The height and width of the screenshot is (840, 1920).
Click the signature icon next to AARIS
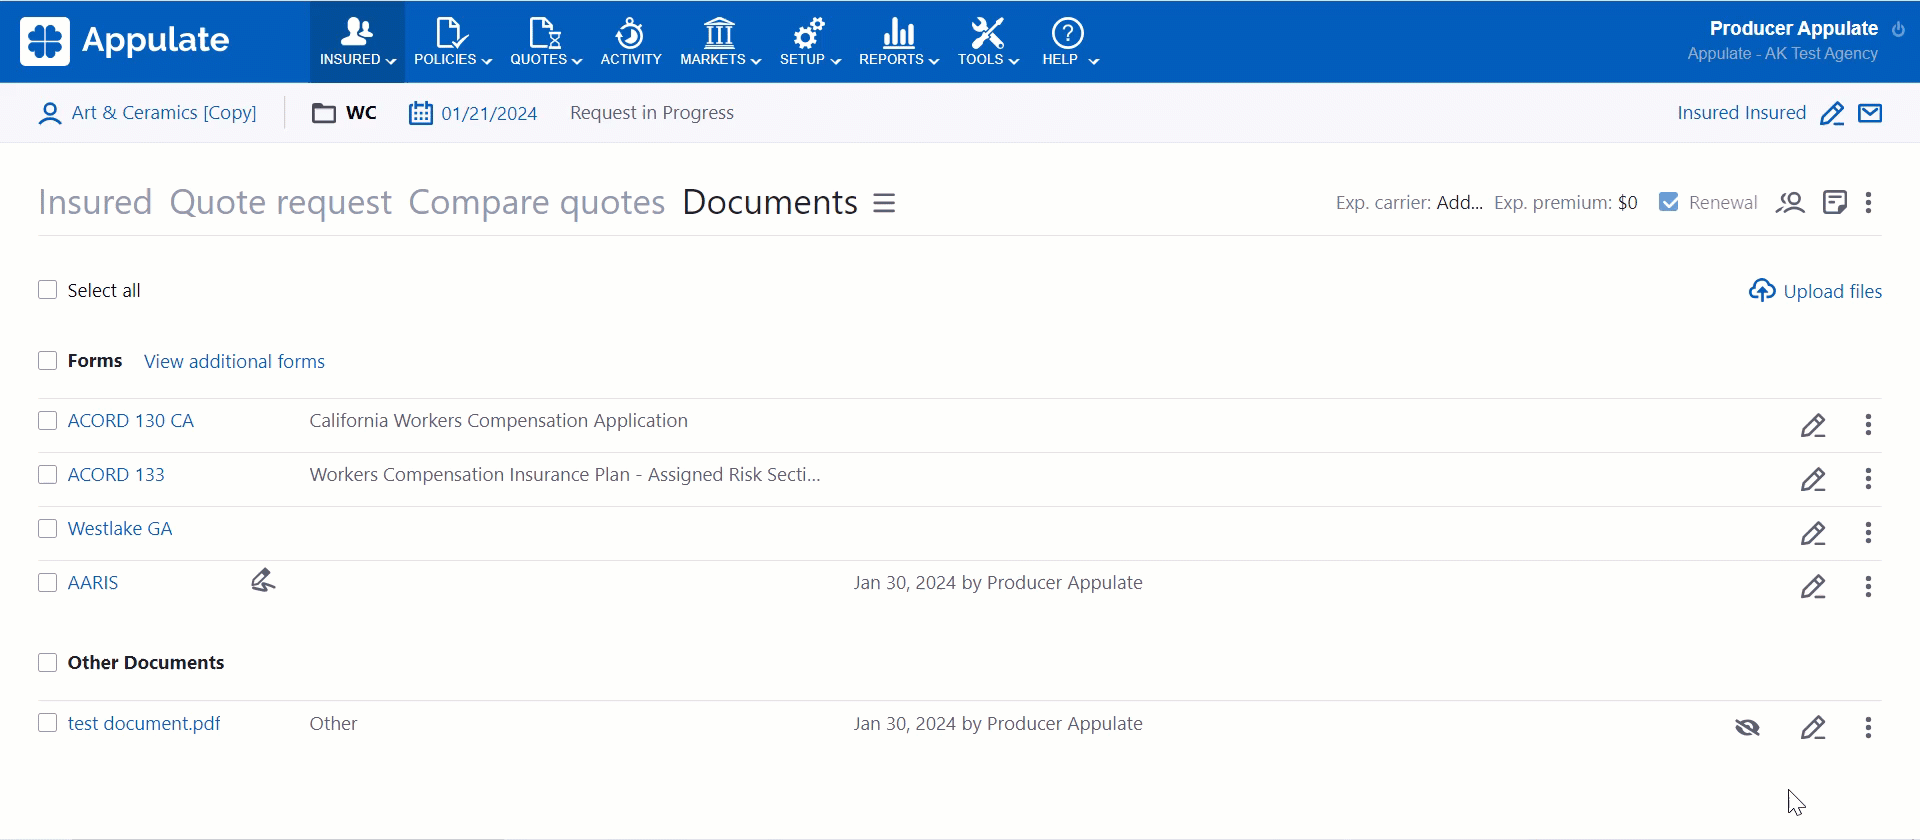263,581
